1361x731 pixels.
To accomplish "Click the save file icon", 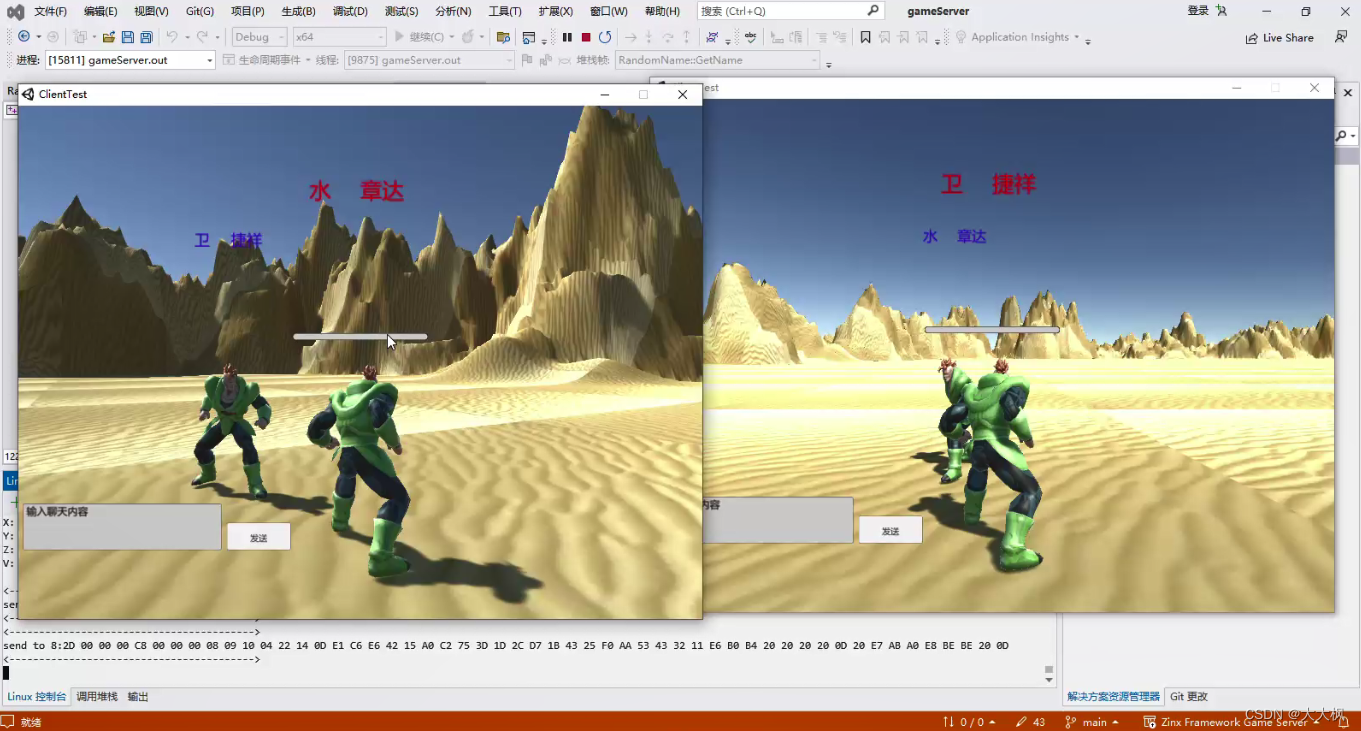I will [128, 37].
